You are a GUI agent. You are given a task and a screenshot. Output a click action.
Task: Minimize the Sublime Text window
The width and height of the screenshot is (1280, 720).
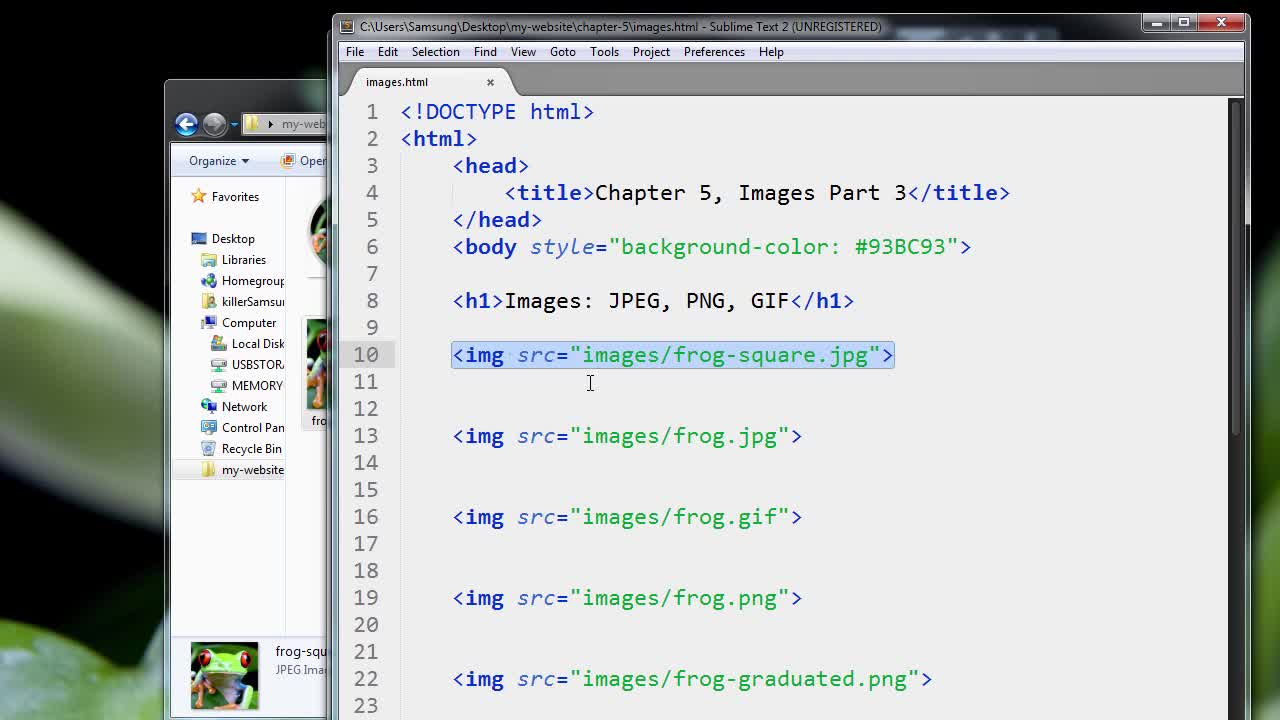1157,23
